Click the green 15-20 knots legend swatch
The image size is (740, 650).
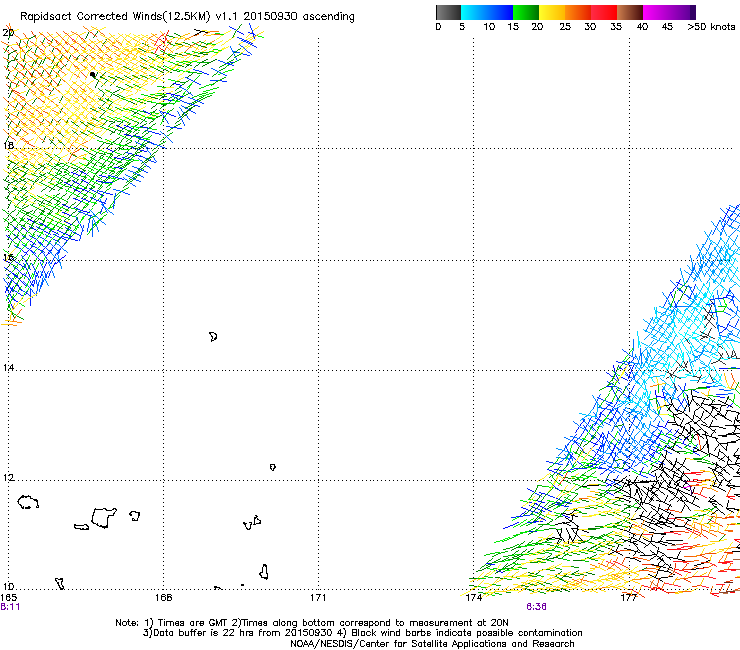(x=526, y=12)
